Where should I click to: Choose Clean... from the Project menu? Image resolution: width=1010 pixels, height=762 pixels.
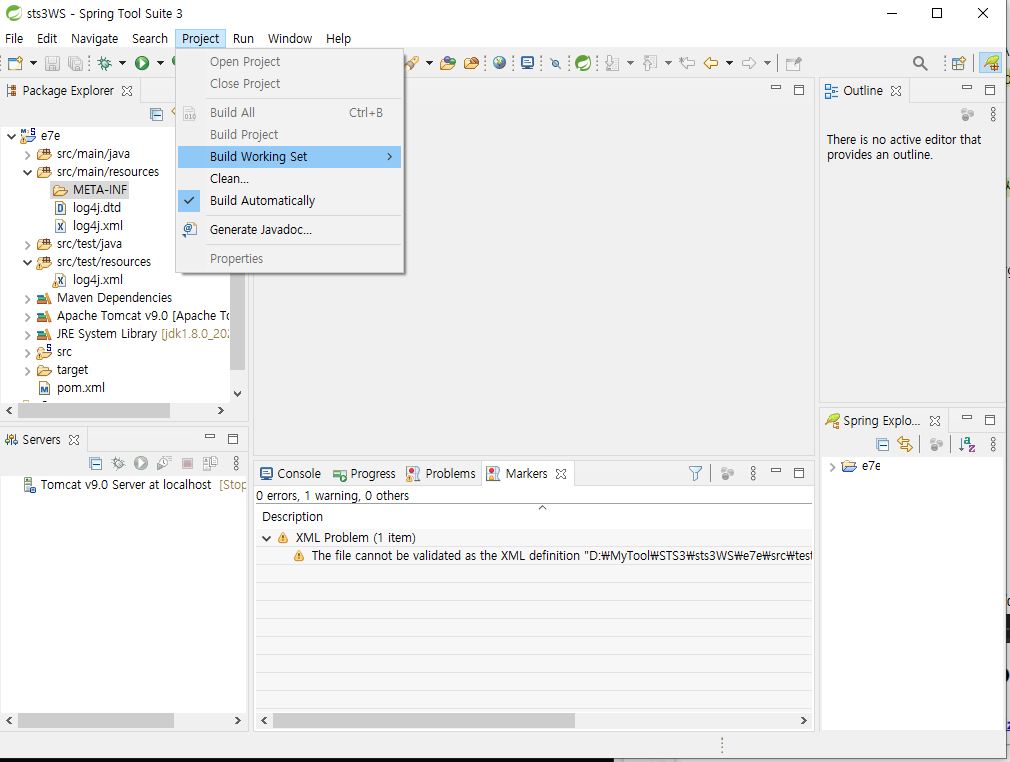(x=289, y=178)
